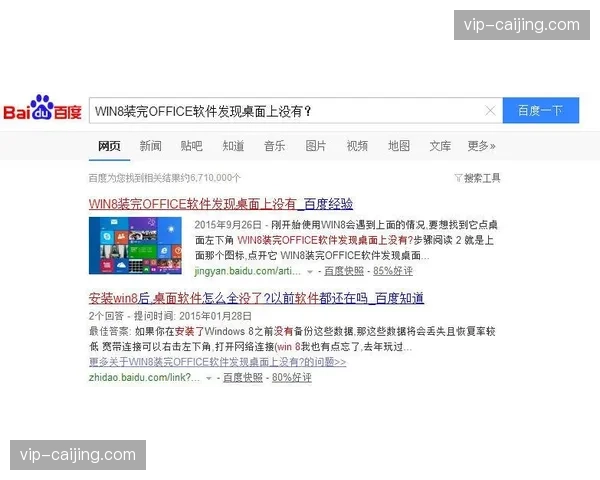This screenshot has width=600, height=480.
Task: Click the 百度一下 search button
Action: [x=540, y=111]
